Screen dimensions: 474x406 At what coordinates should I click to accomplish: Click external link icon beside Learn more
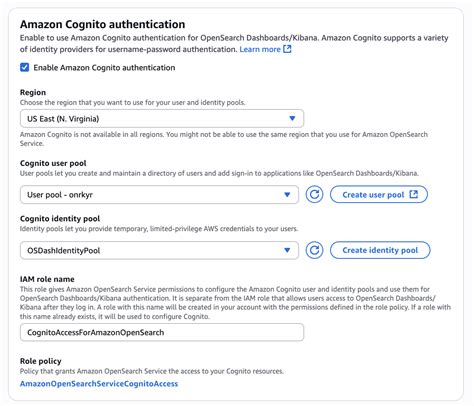point(287,49)
